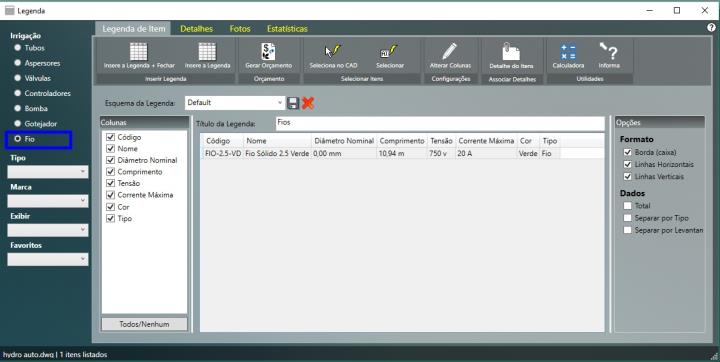Select the Tubos radio option
The image size is (720, 362).
(x=17, y=47)
